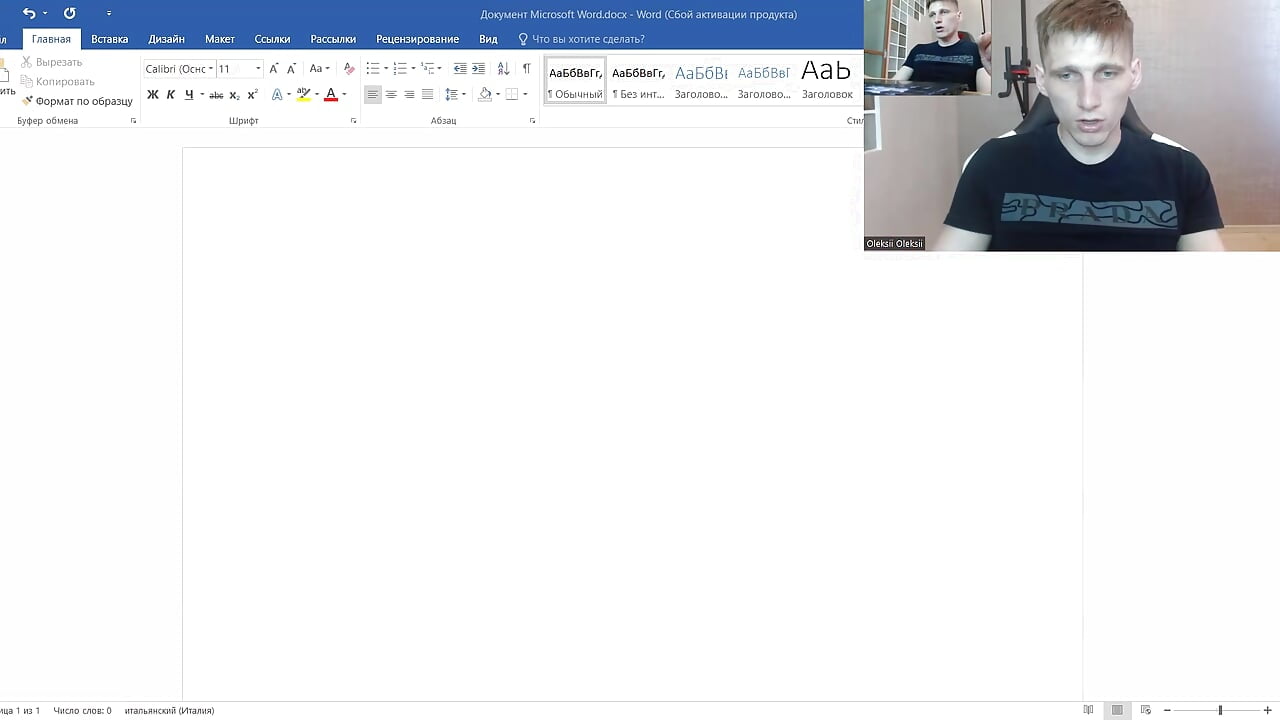Click the Redo/Repeat icon in title bar
Image resolution: width=1280 pixels, height=720 pixels.
(x=69, y=13)
